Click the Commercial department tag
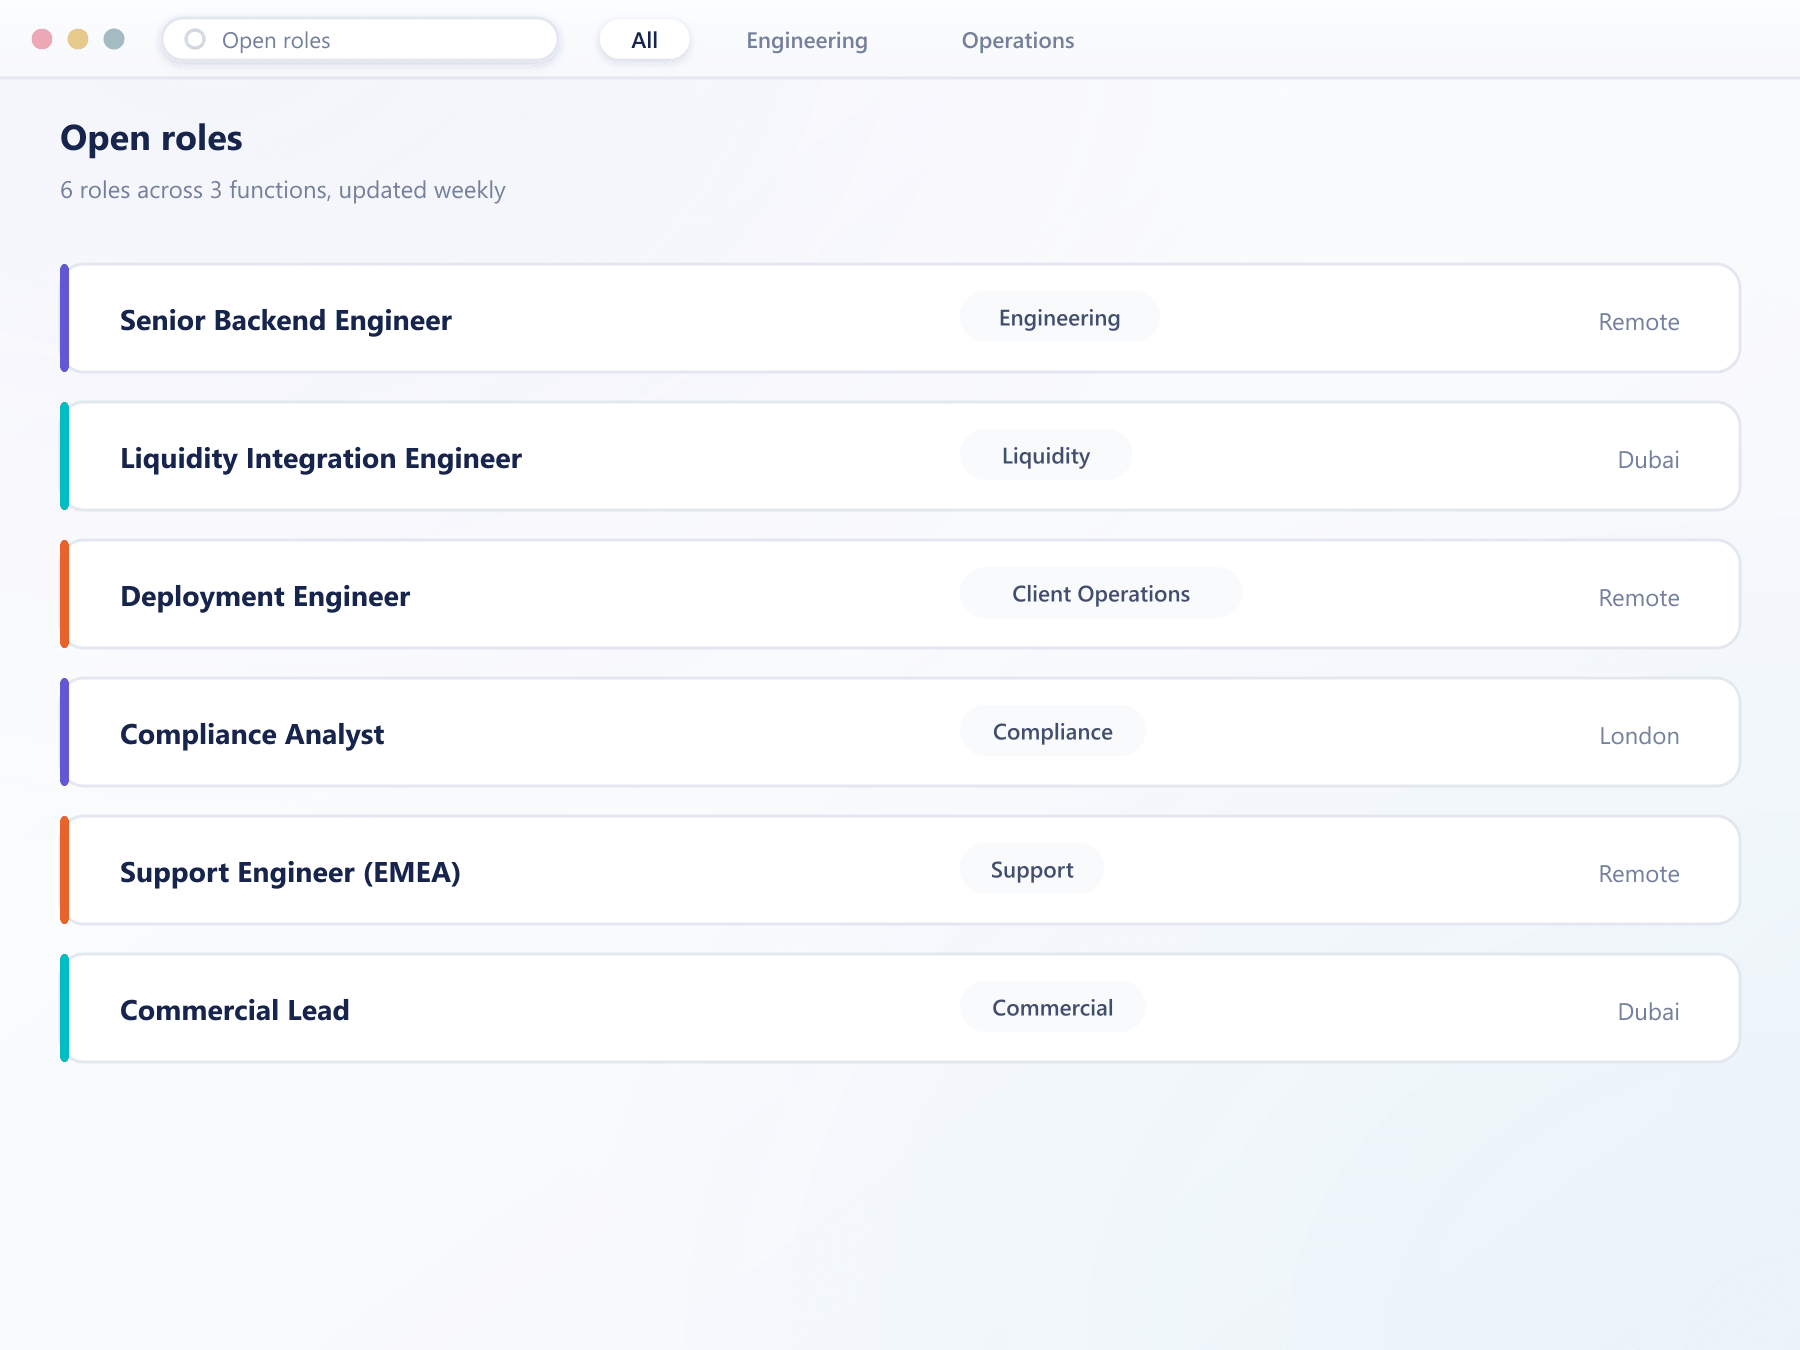The height and width of the screenshot is (1350, 1800). coord(1053,1008)
